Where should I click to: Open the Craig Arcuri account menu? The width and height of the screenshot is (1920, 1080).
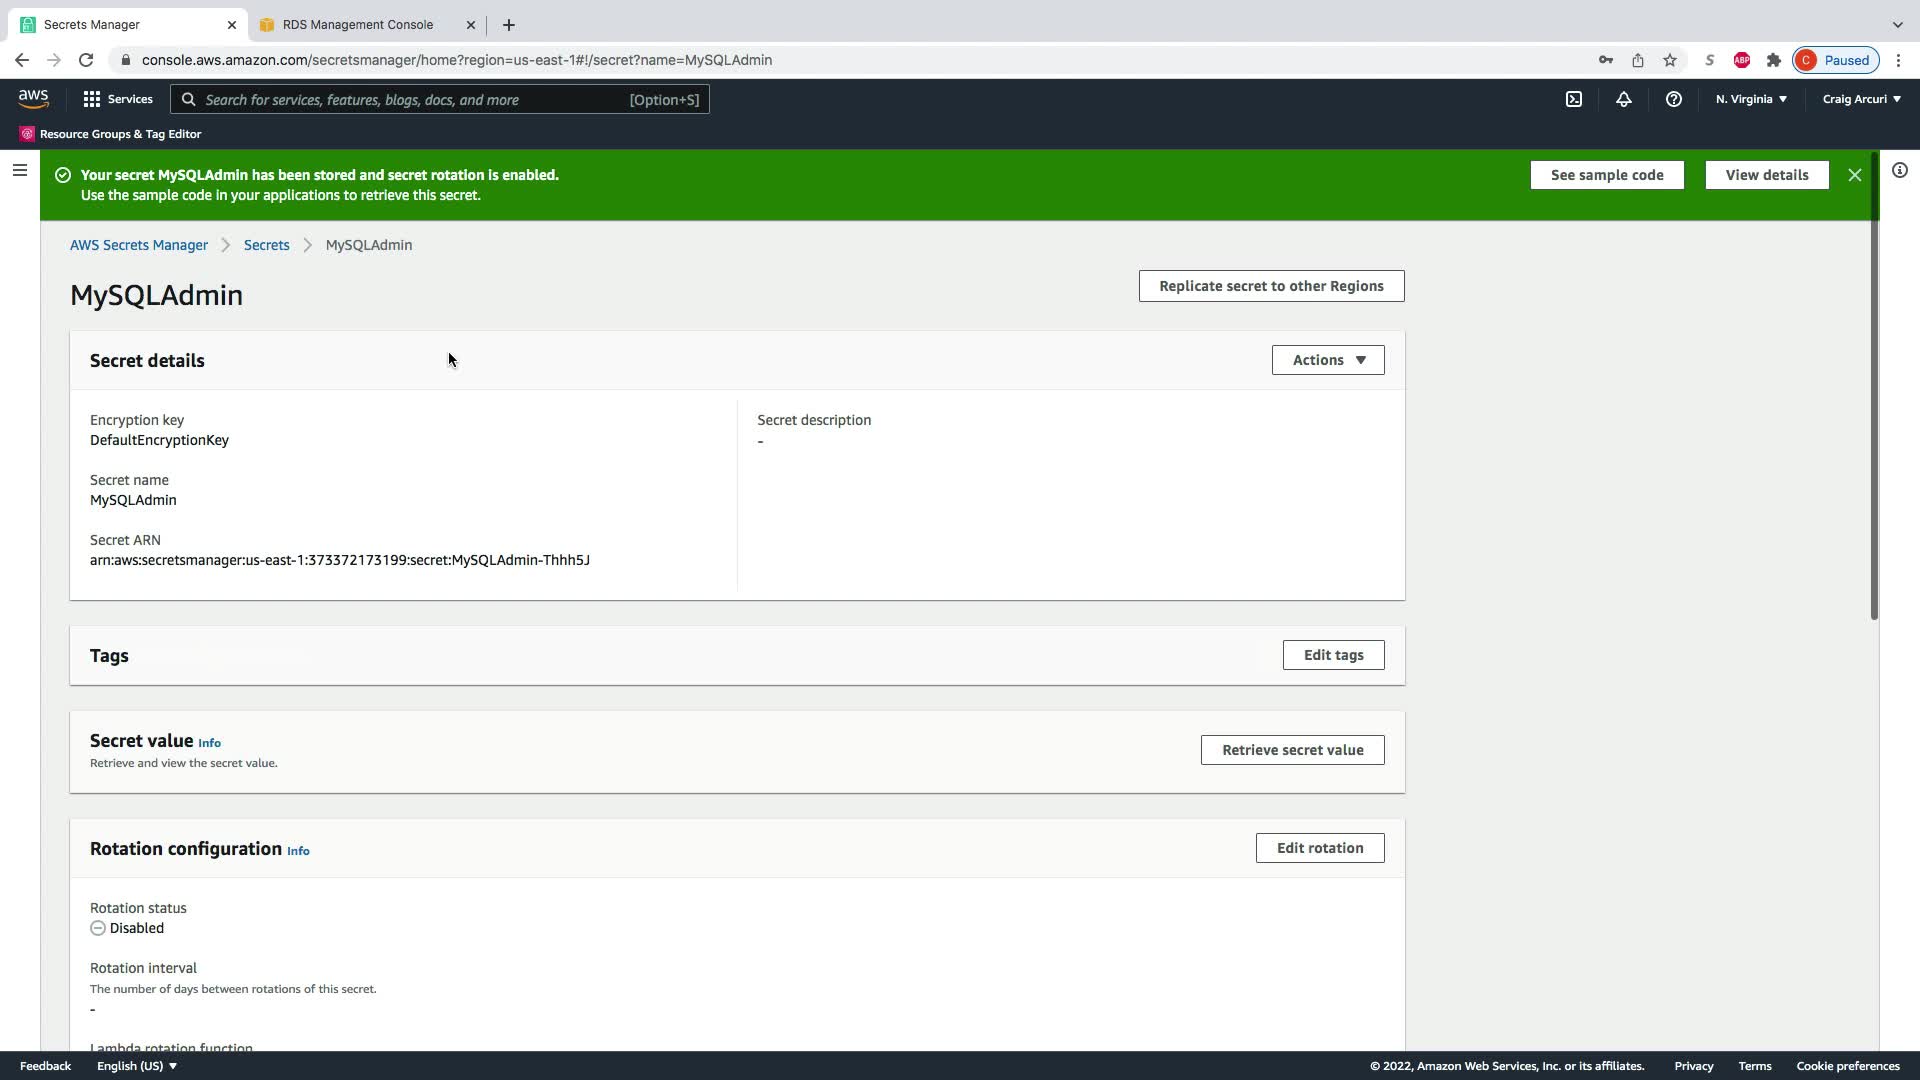1861,99
